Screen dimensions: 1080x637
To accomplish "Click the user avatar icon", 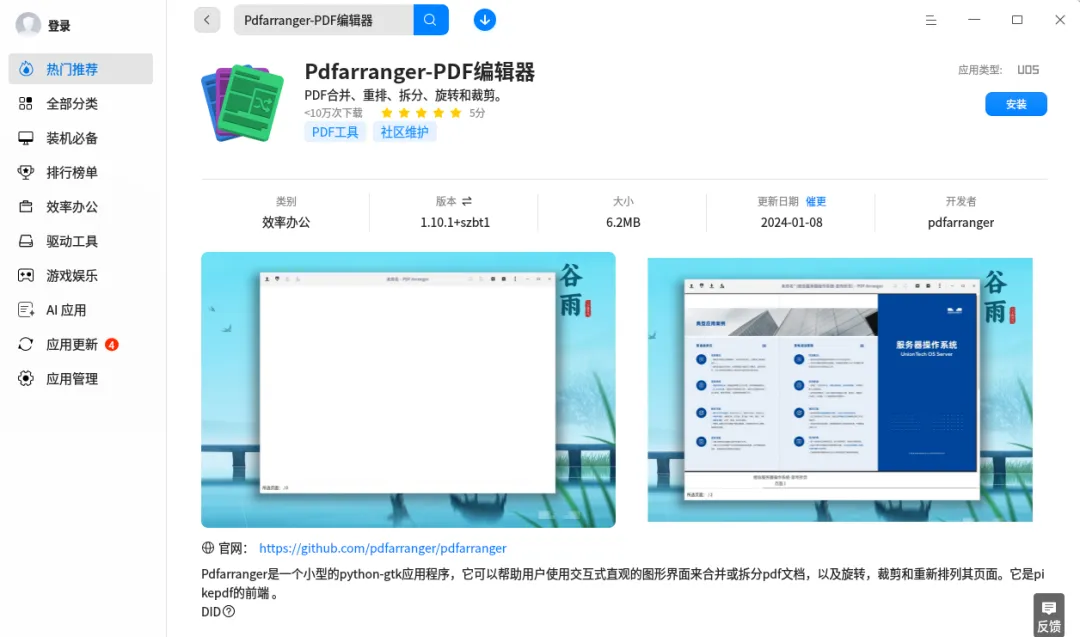I will coord(28,25).
